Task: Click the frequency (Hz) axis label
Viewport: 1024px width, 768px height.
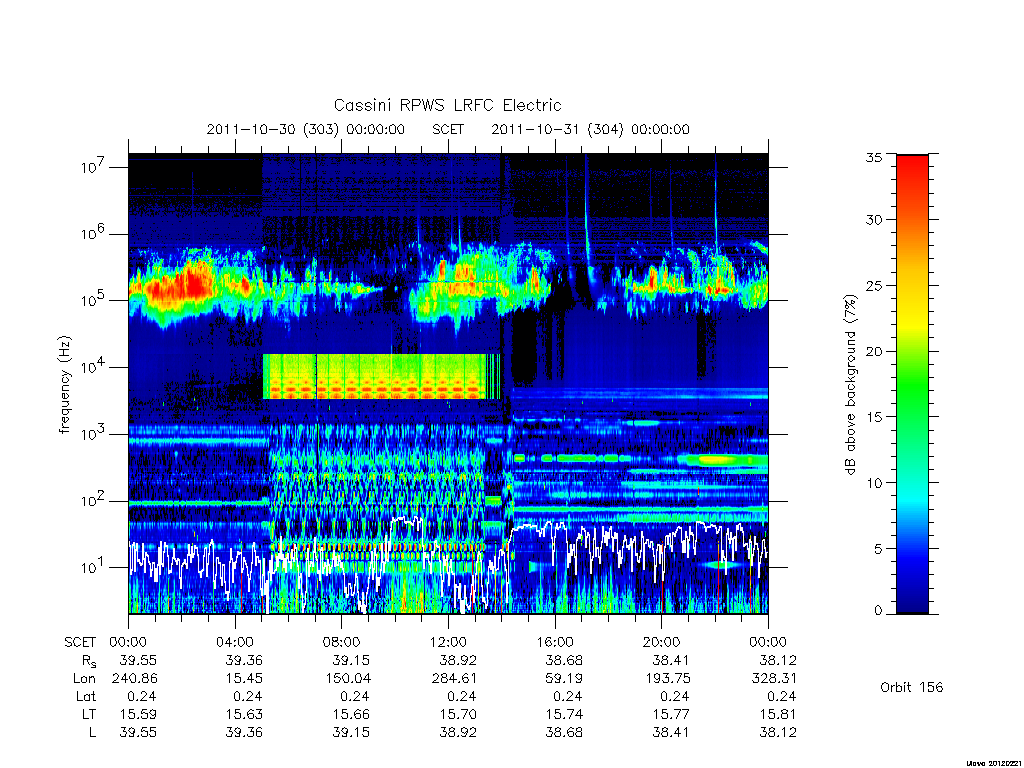Action: (64, 385)
